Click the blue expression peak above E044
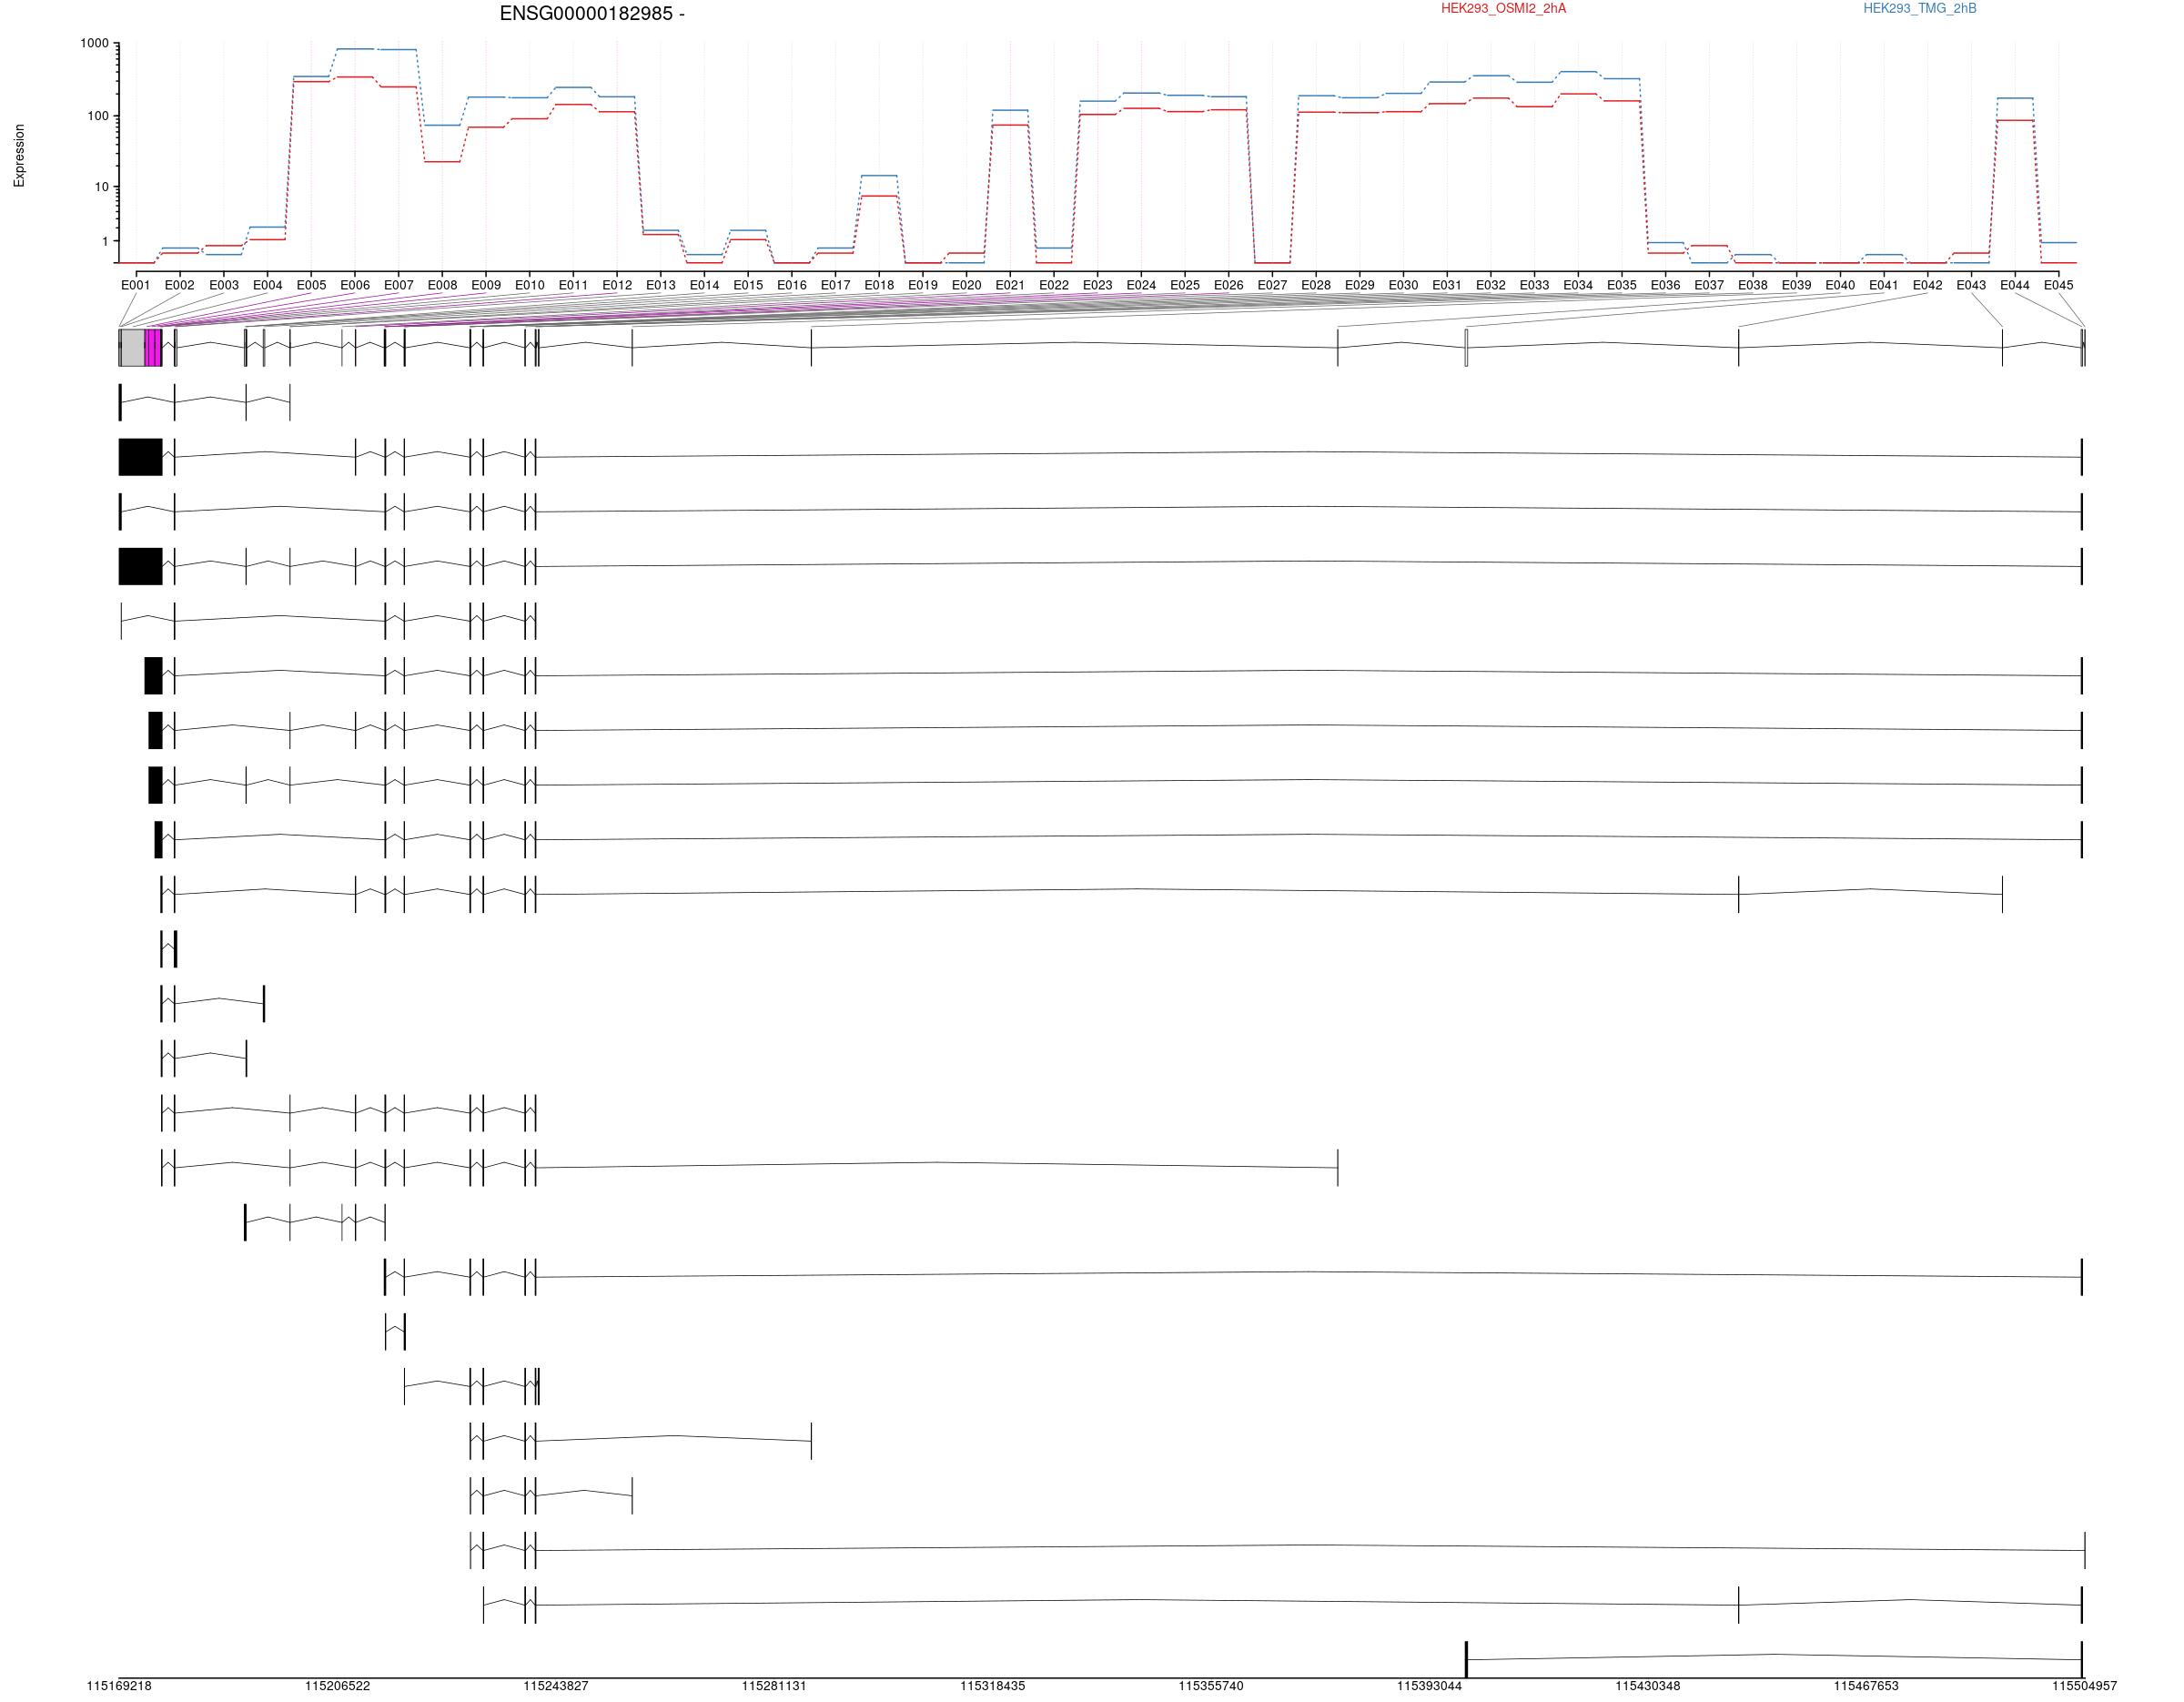This screenshot has height=1702, width=2184. (2015, 98)
